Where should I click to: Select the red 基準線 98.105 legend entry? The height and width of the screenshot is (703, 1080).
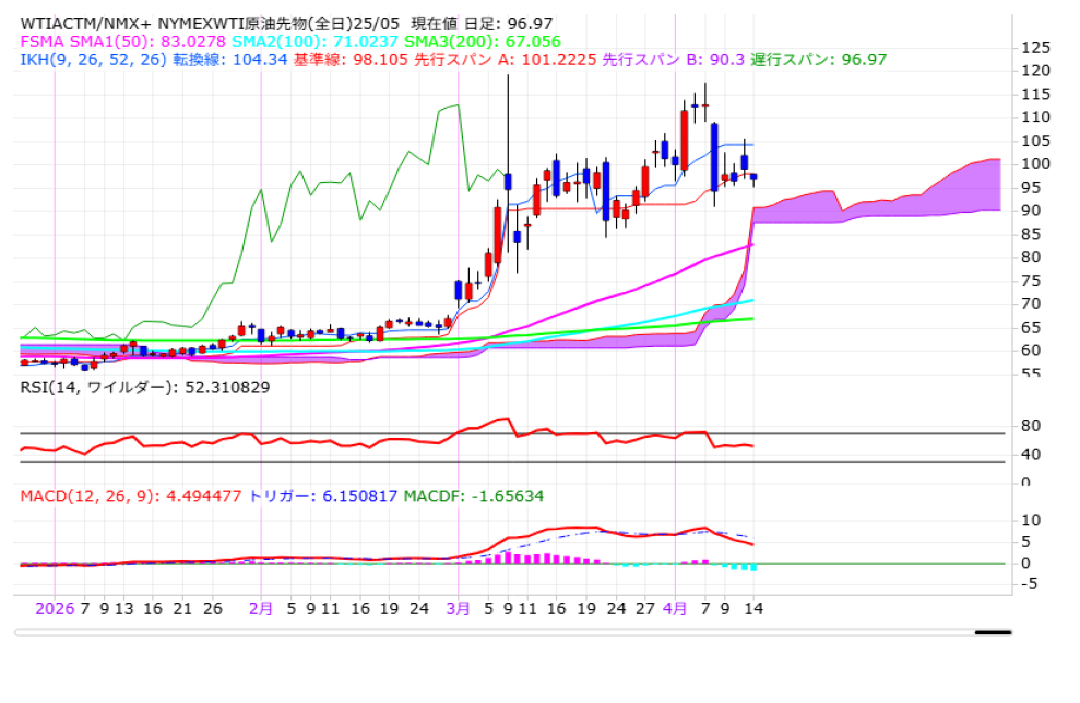click(x=348, y=59)
